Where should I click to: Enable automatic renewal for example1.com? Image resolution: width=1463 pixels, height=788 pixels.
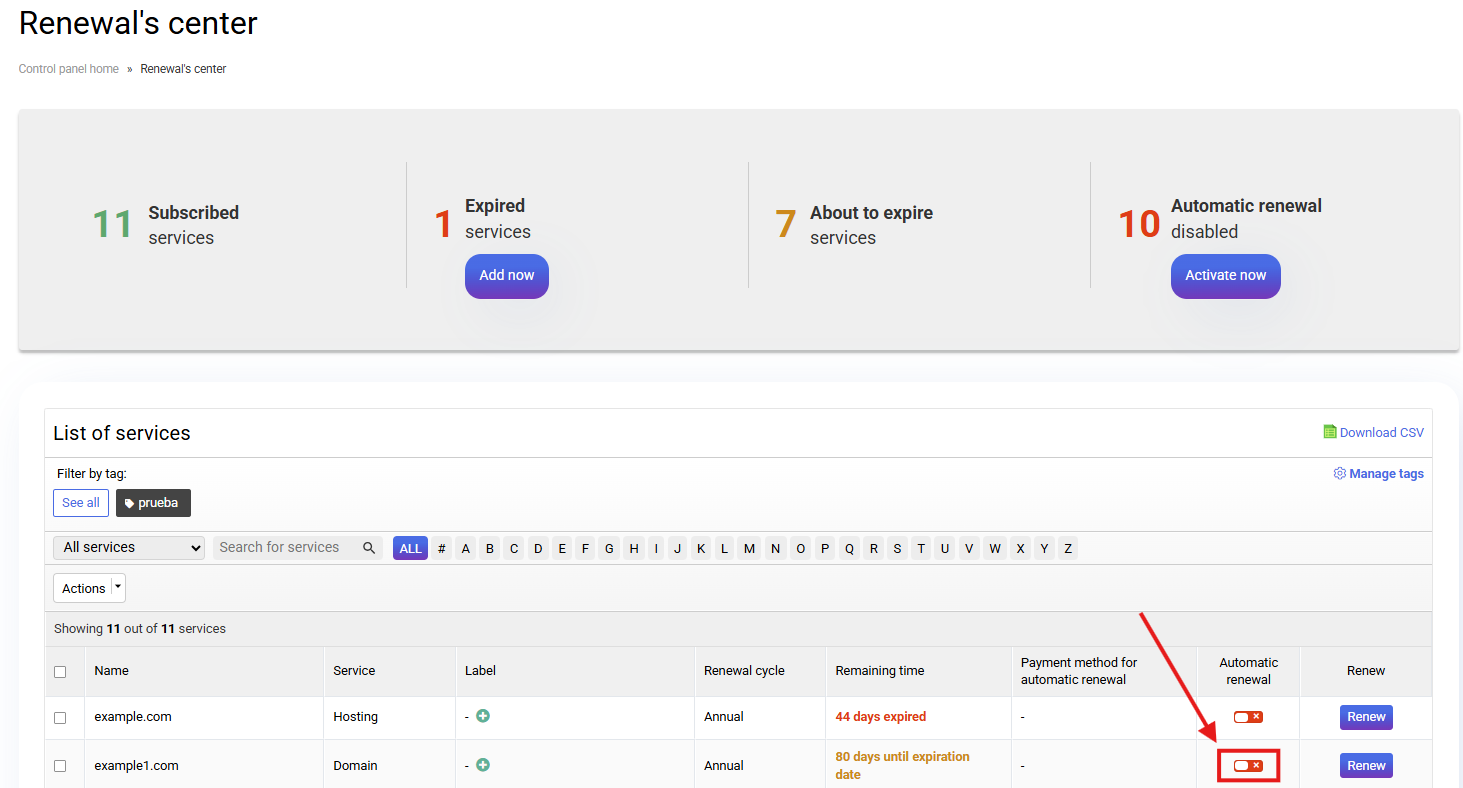coord(1247,766)
